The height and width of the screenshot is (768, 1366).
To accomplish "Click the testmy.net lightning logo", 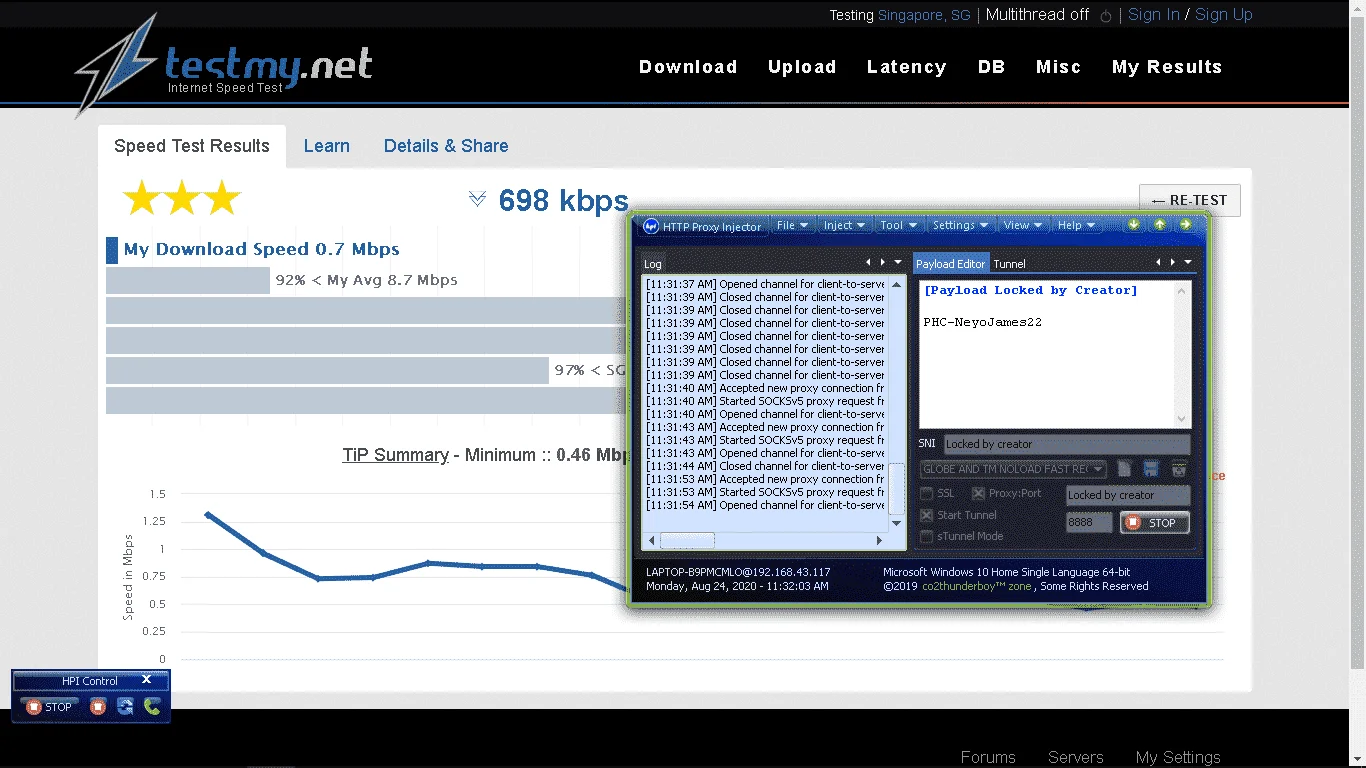I will click(x=116, y=65).
